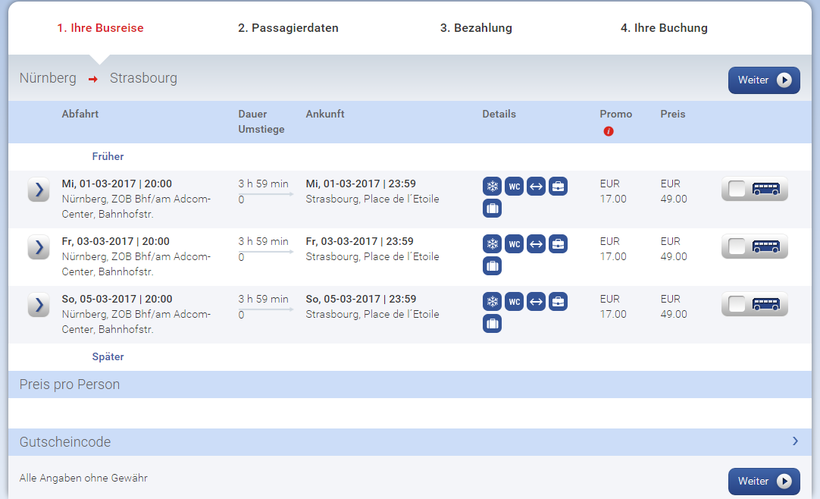Screen dimensions: 820x499
Task: Go to step 2. Passagierdaten
Action: pos(288,28)
